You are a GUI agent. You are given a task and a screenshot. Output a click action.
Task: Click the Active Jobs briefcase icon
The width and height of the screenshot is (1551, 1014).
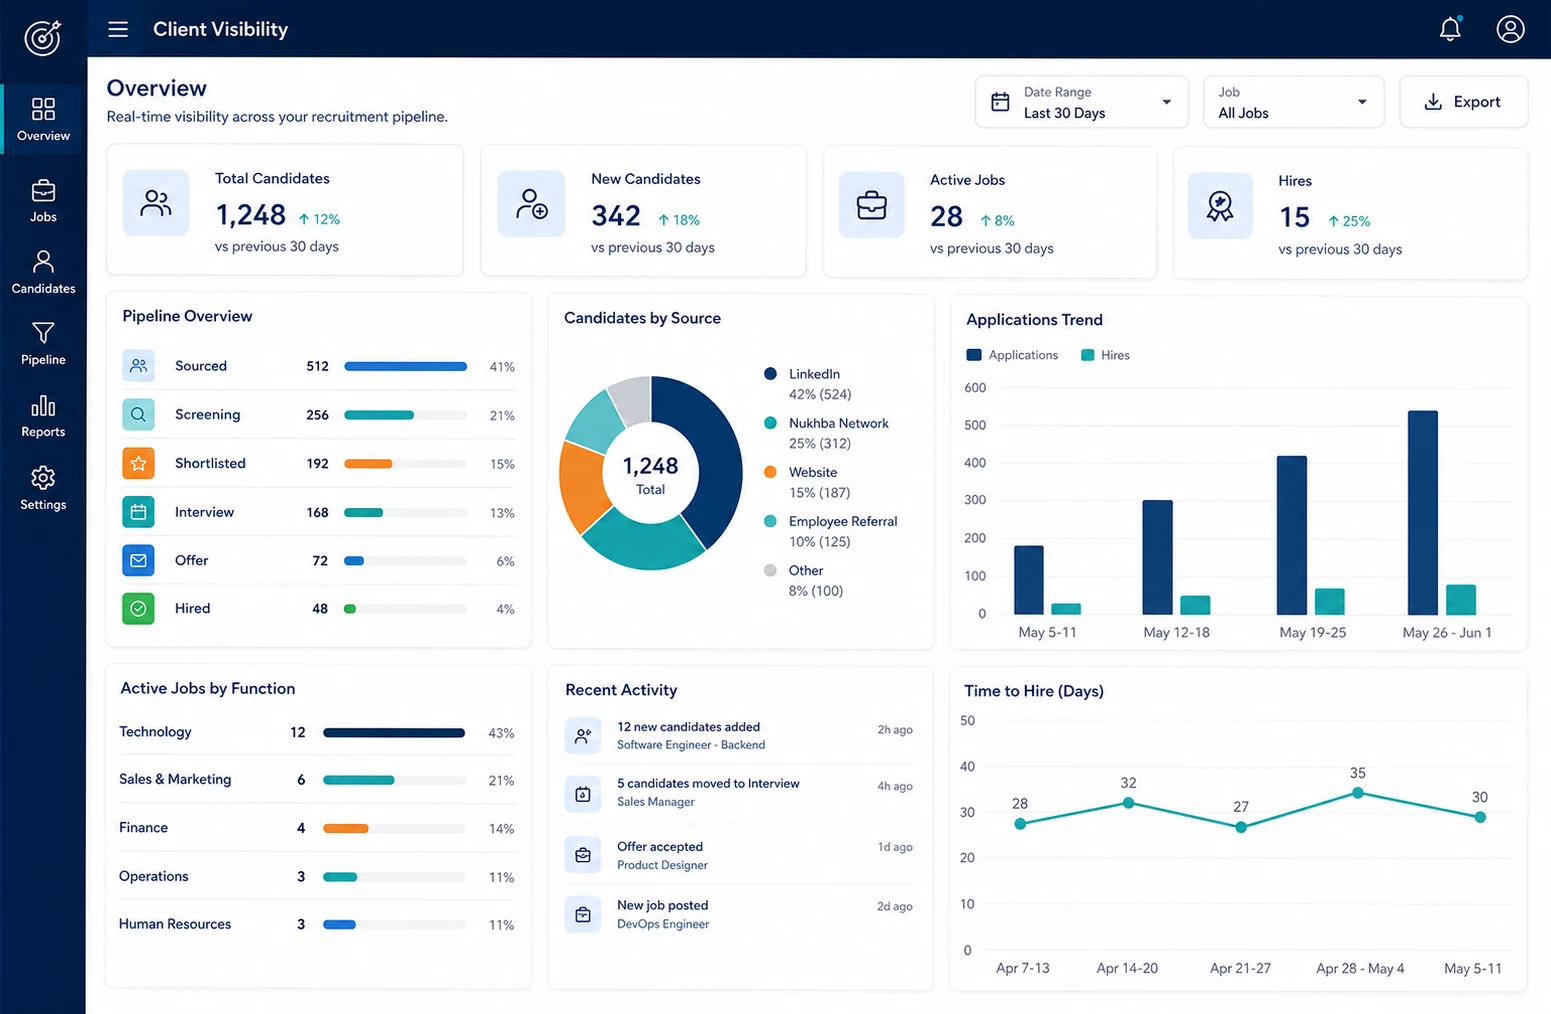[871, 205]
